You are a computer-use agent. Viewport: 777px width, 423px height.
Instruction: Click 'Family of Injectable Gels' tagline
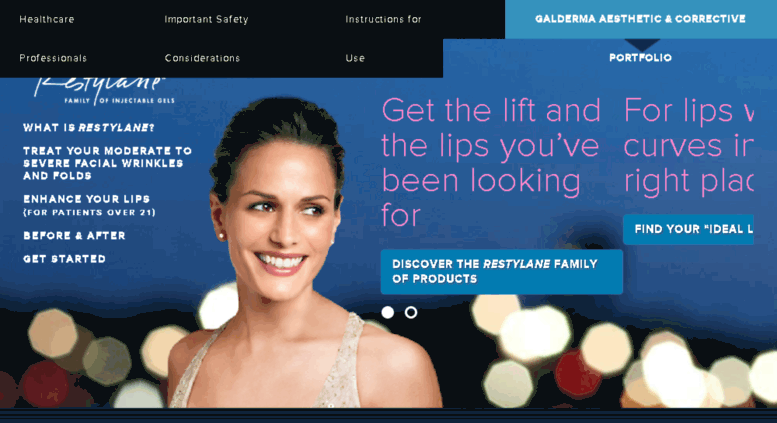[119, 101]
